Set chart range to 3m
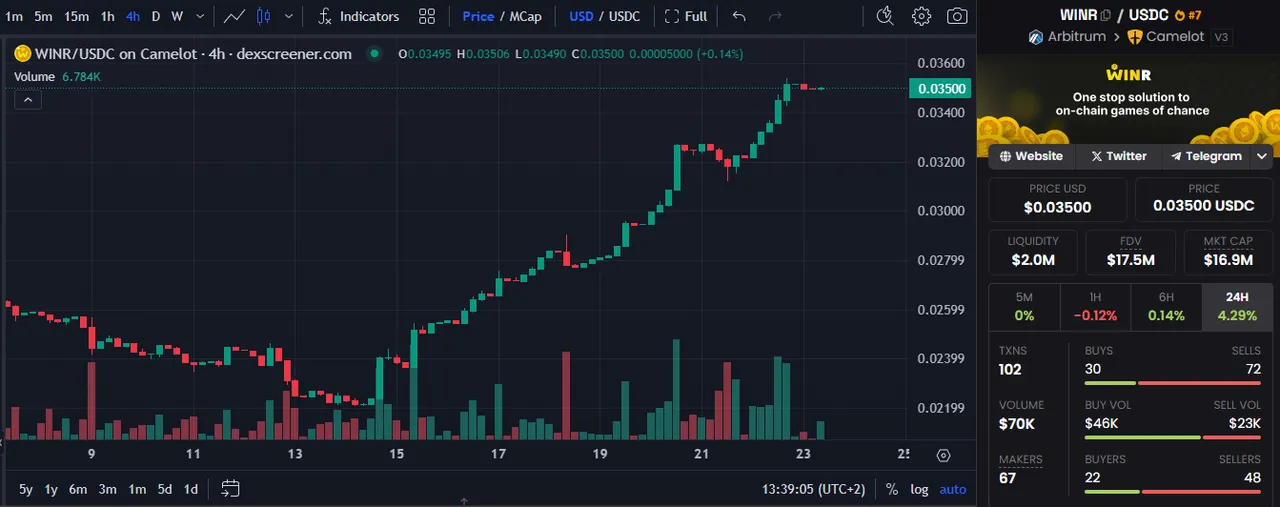 click(x=108, y=489)
